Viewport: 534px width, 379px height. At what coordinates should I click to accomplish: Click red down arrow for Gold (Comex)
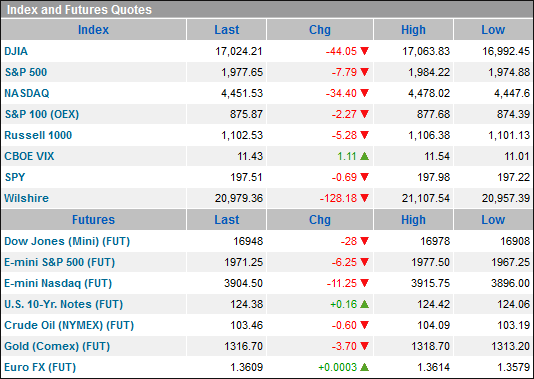364,346
